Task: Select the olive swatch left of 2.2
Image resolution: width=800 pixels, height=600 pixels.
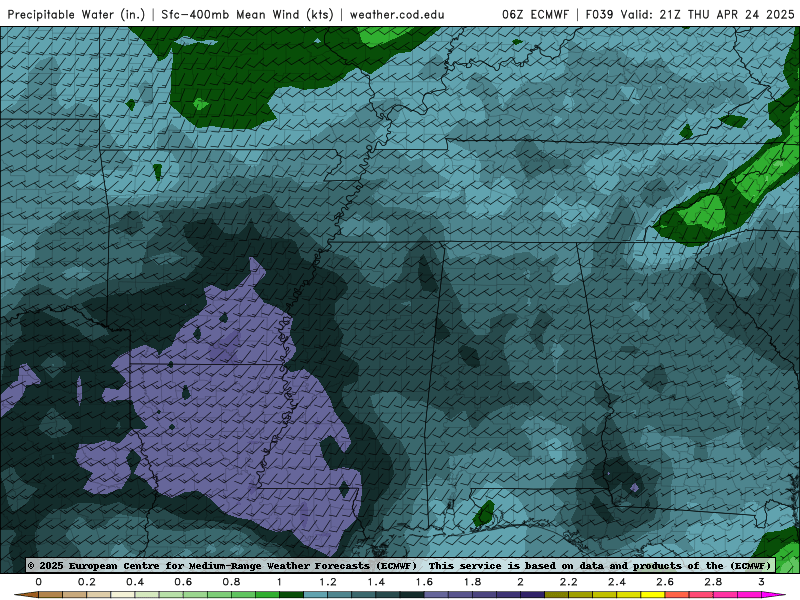Action: coord(557,595)
